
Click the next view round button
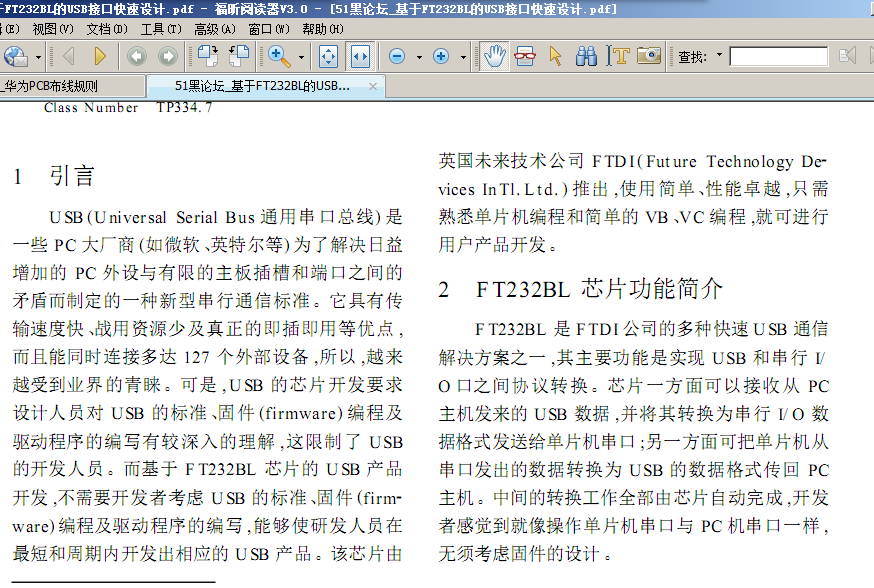[x=168, y=56]
